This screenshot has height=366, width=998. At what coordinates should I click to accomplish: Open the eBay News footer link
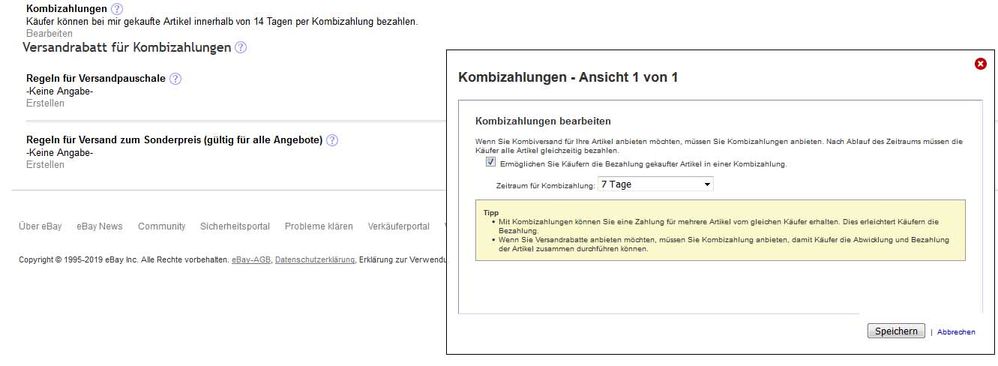(99, 226)
